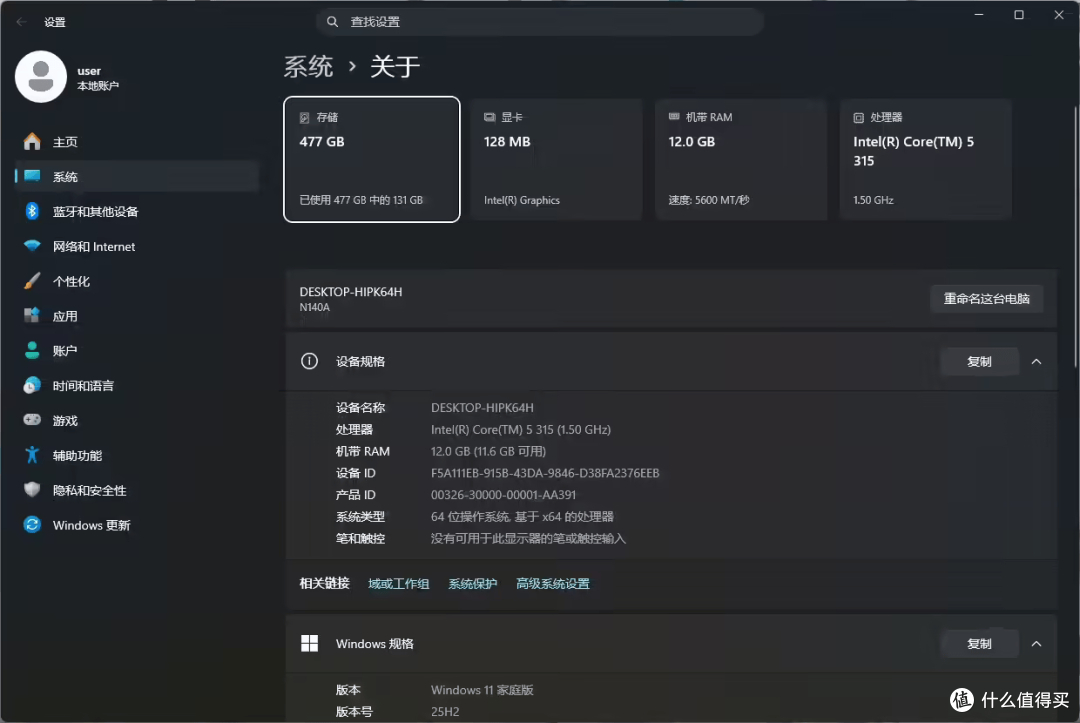
Task: Open 游戏 settings page
Action: coord(136,420)
